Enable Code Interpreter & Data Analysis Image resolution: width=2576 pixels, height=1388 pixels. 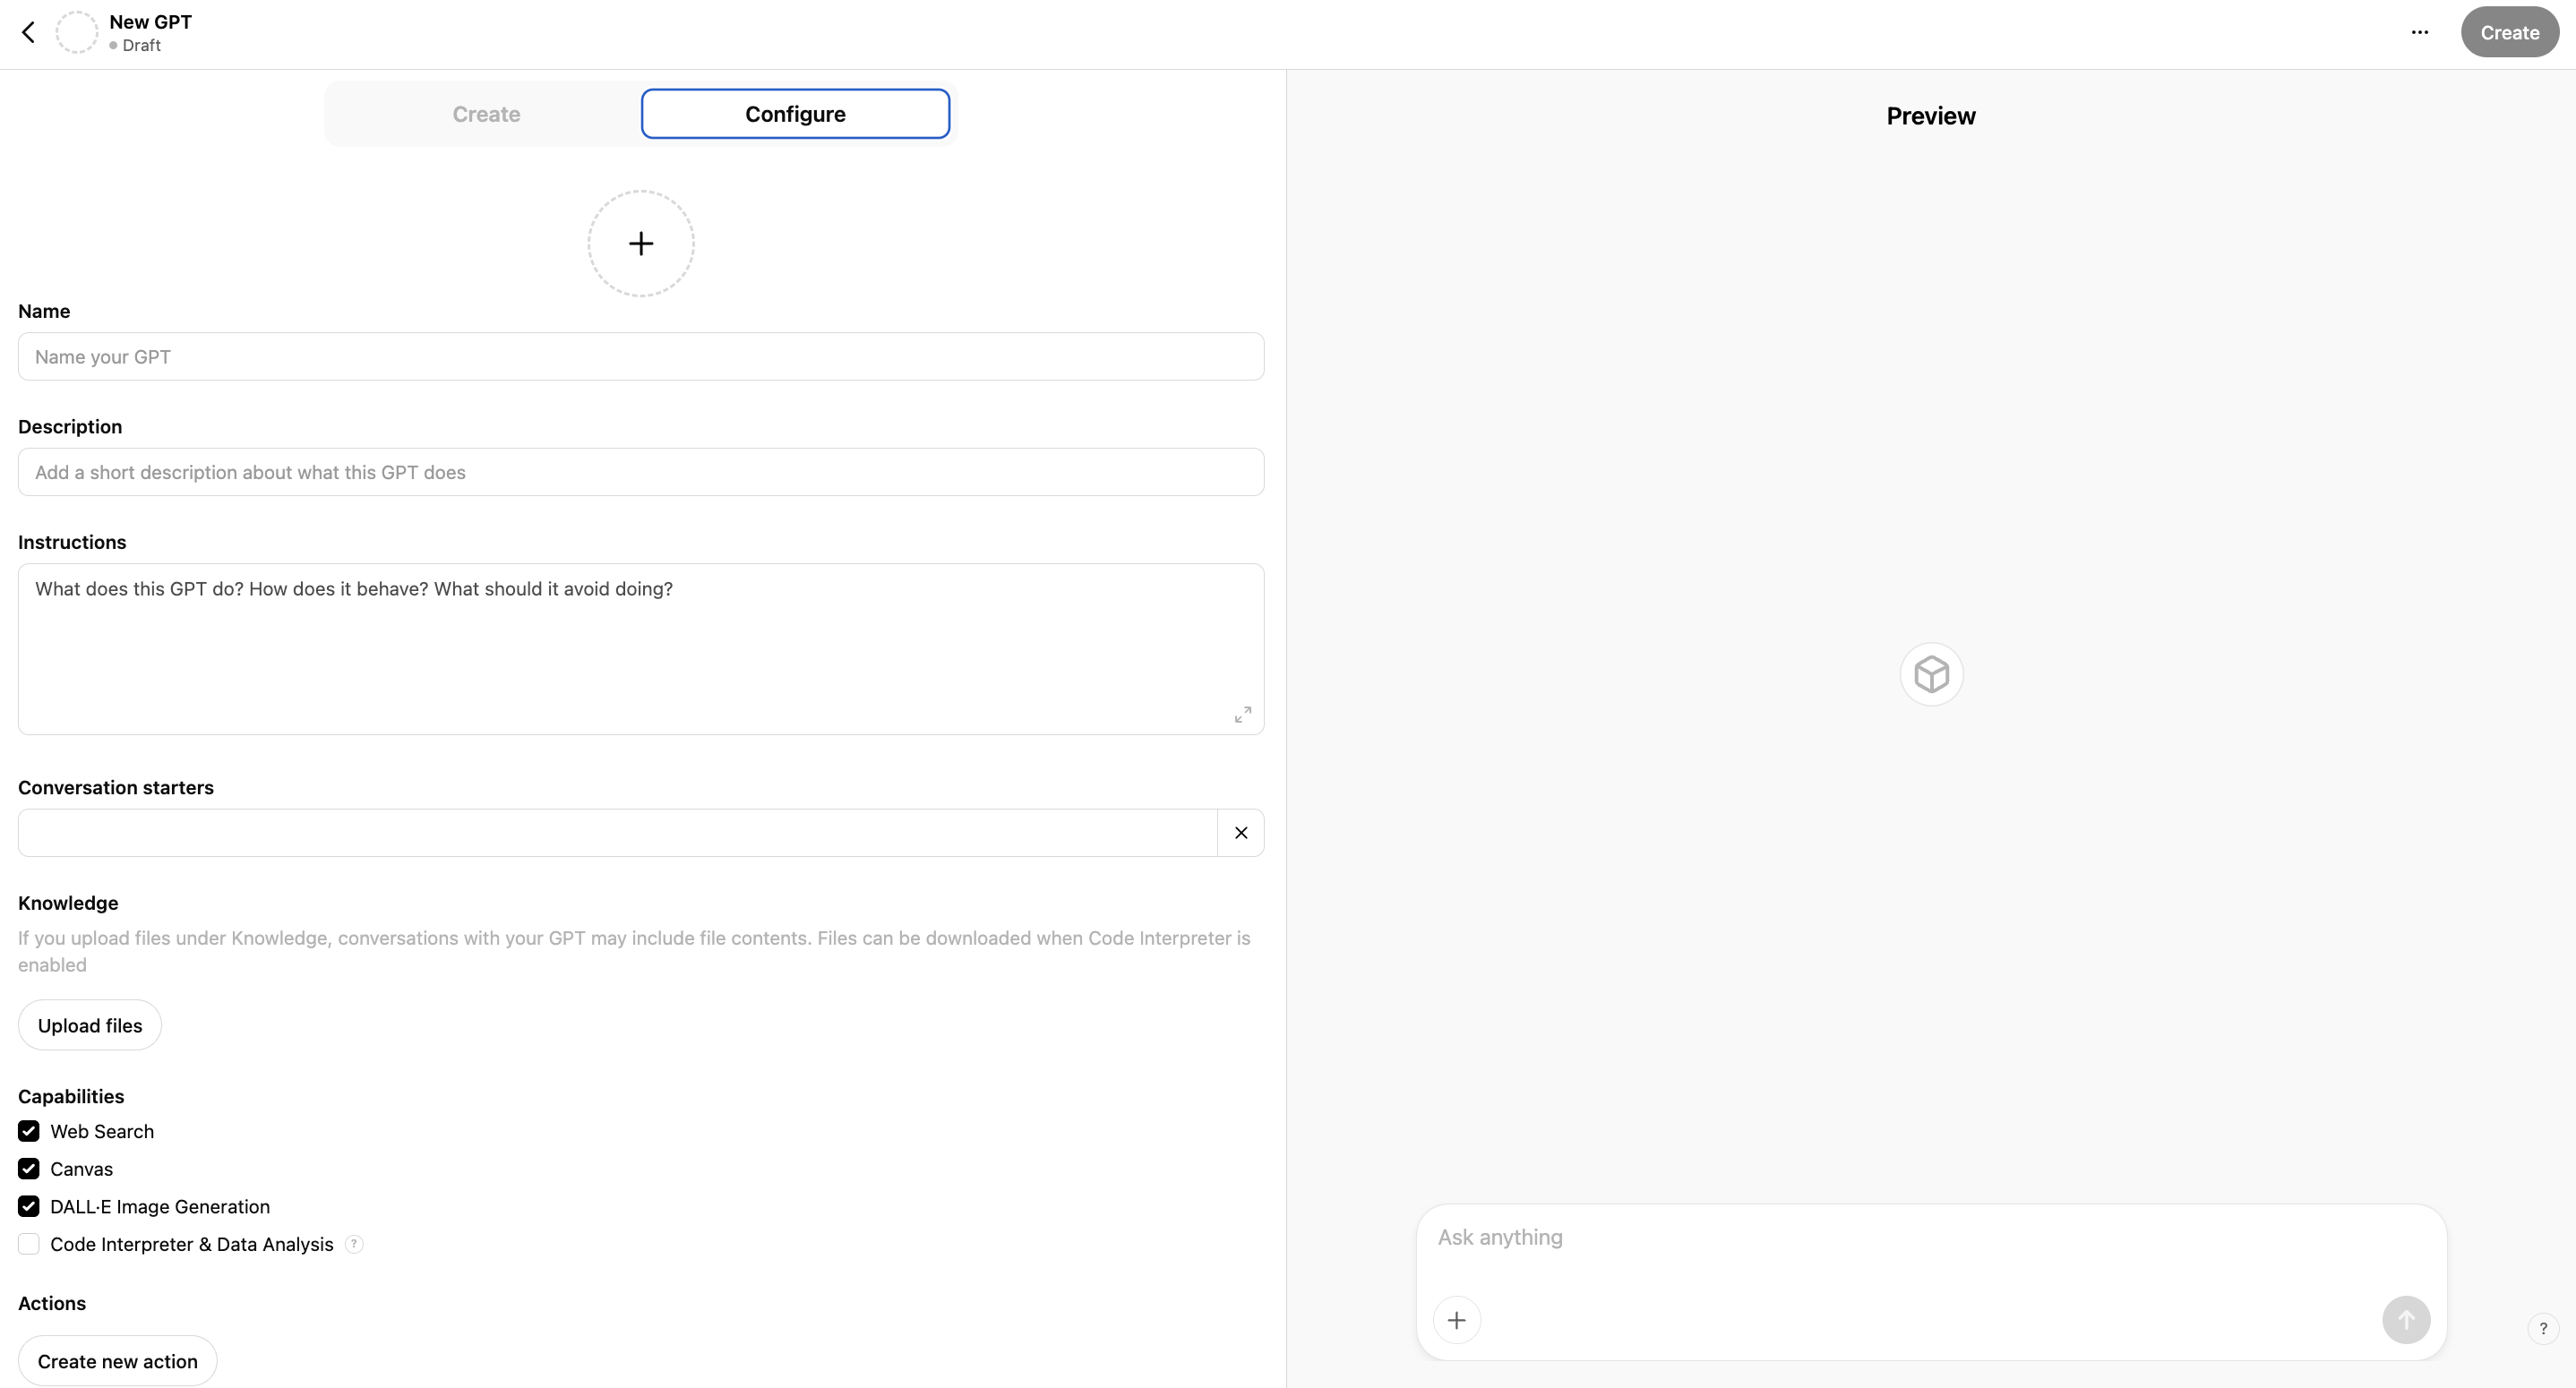pos(28,1243)
